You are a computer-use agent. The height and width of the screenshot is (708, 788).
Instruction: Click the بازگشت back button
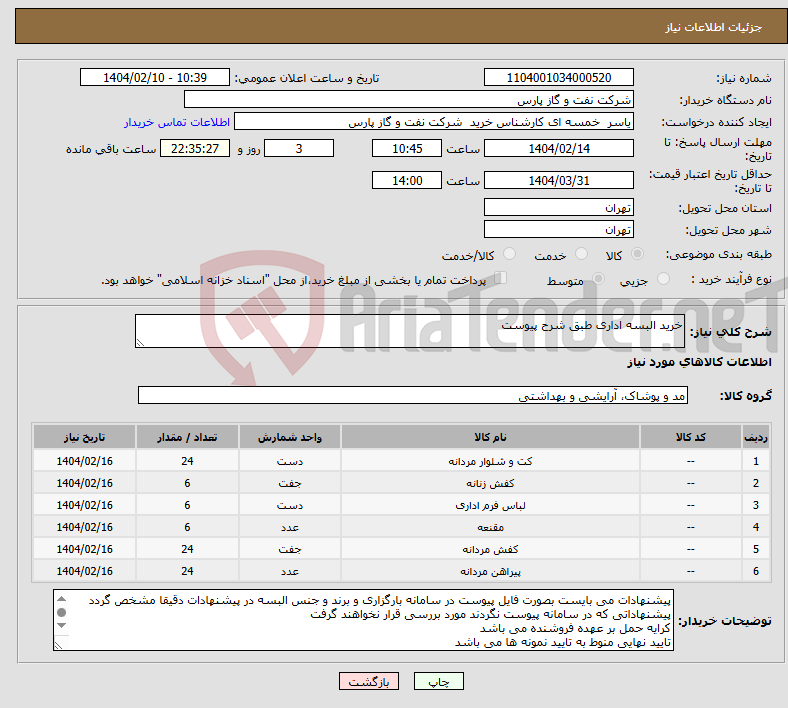click(x=369, y=681)
